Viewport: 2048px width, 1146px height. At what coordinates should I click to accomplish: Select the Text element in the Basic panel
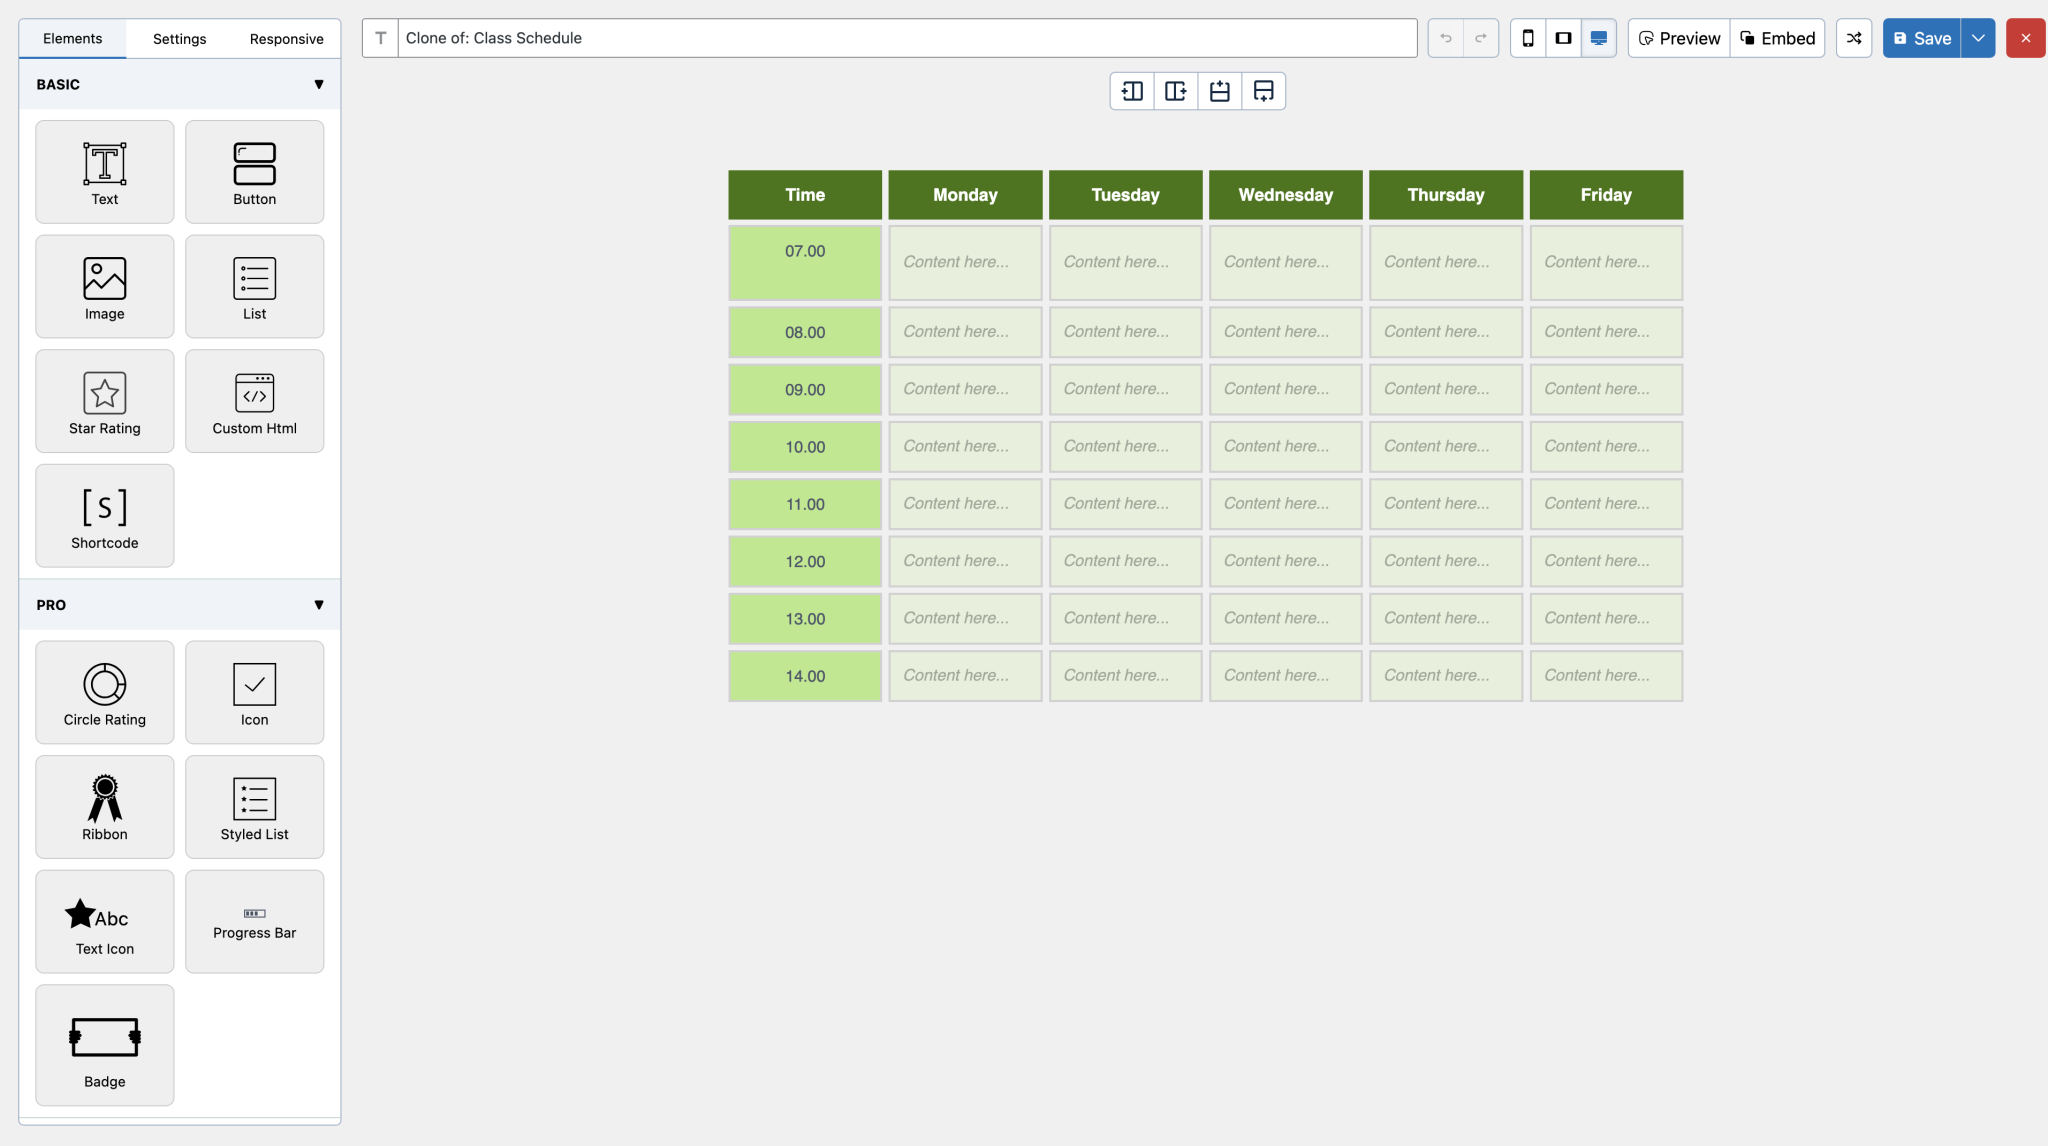pyautogui.click(x=104, y=171)
